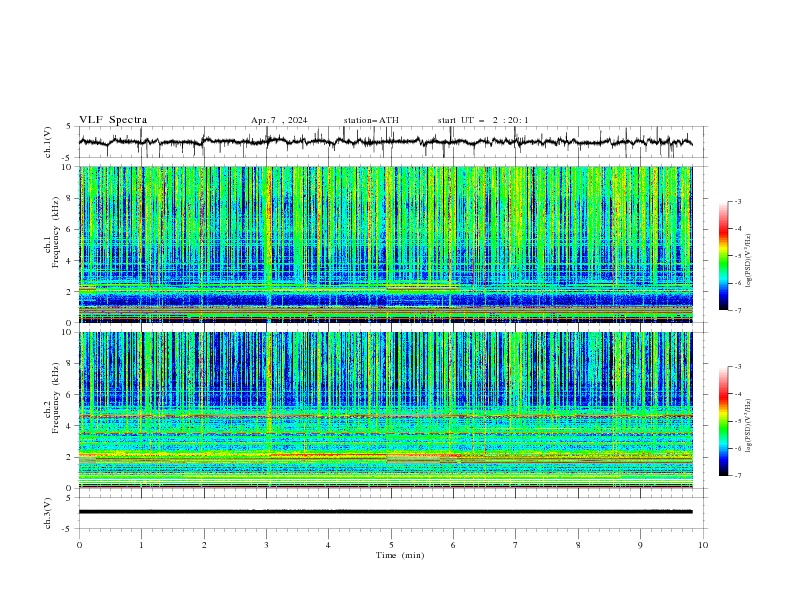The image size is (792, 612).
Task: Click the "8" tick on the time axis
Action: coord(578,545)
